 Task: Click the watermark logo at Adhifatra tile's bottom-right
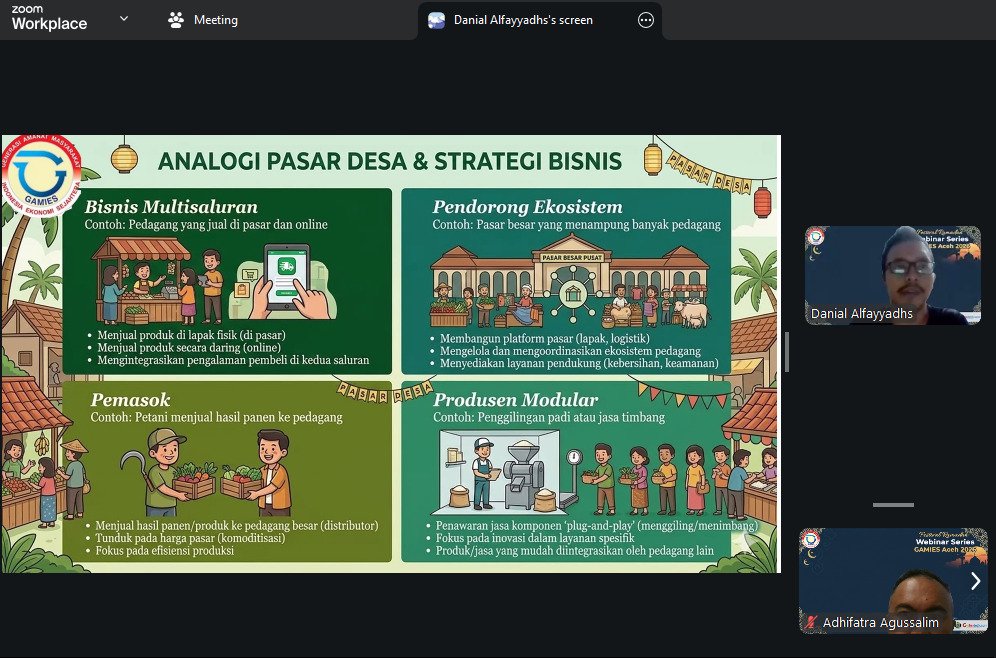970,624
